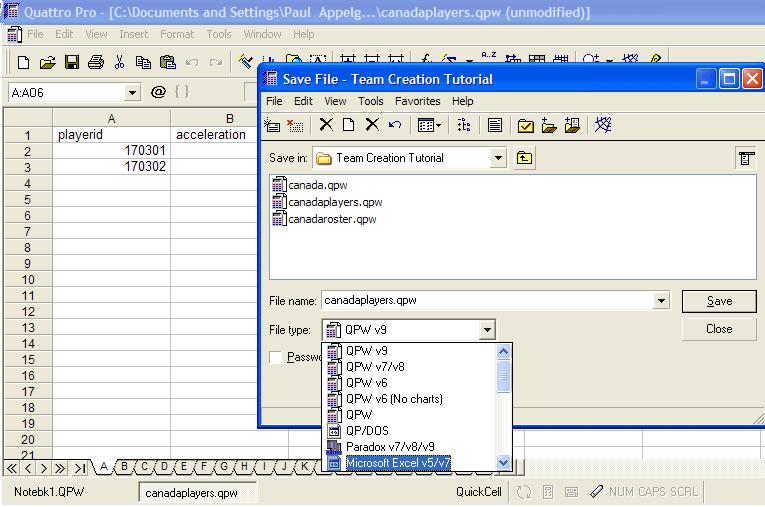The image size is (765, 507).
Task: Click the Open folder icon in main toolbar
Action: [x=47, y=62]
